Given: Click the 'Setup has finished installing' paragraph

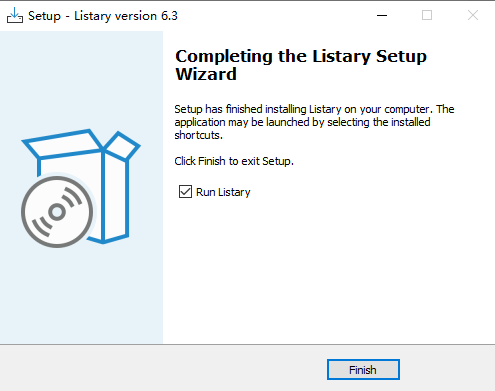Looking at the screenshot, I should click(x=314, y=122).
